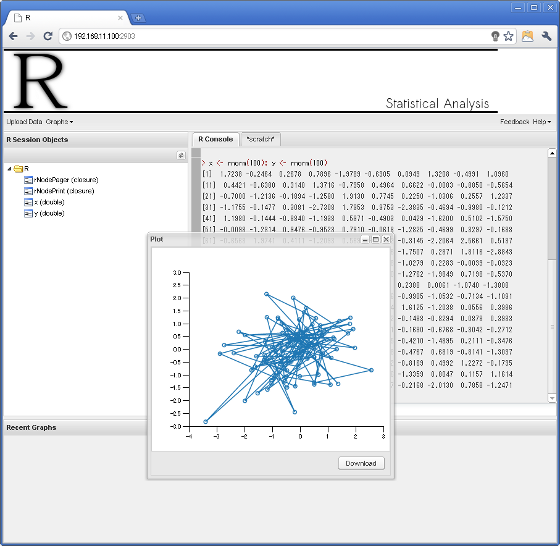Switch to the R Console tab
The image size is (560, 546).
click(x=216, y=139)
